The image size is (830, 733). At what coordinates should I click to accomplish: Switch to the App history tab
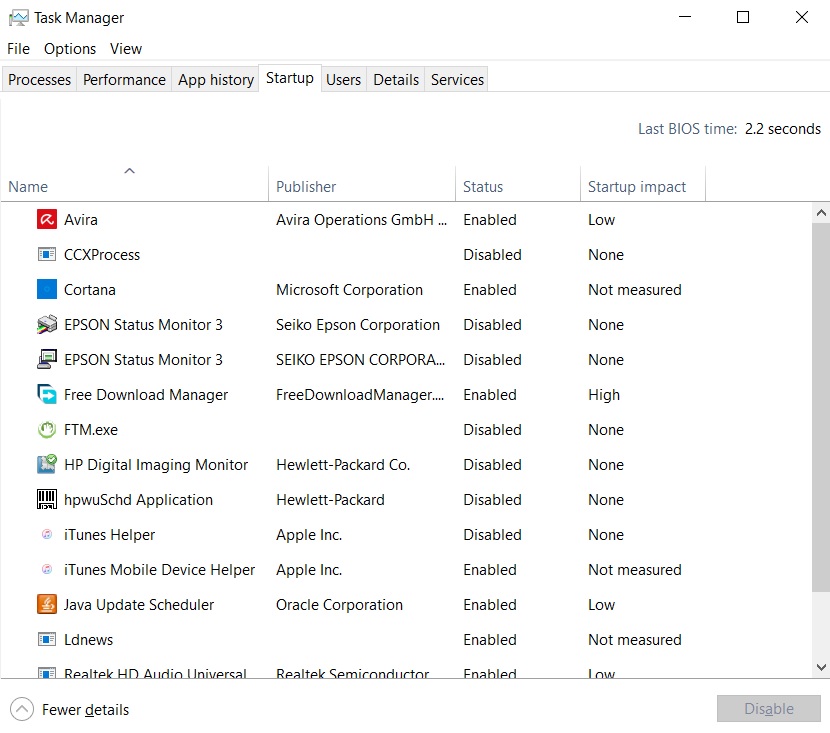point(216,79)
